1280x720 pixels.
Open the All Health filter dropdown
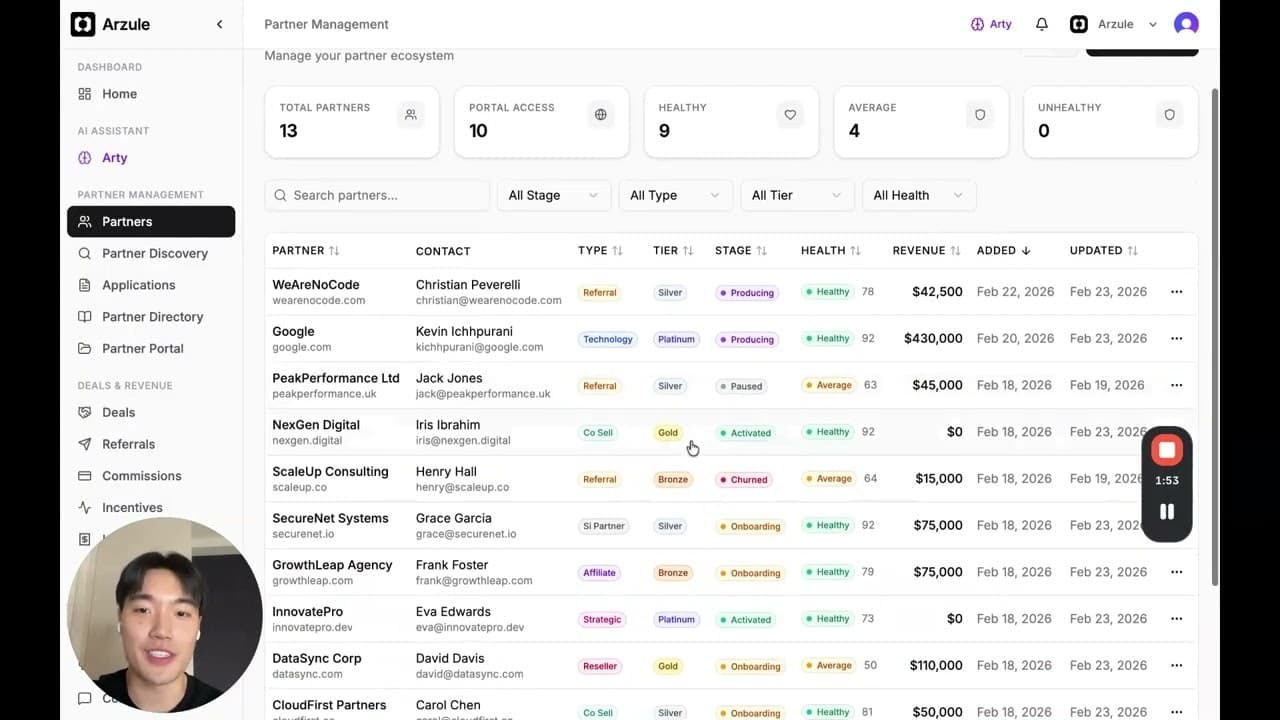tap(917, 195)
